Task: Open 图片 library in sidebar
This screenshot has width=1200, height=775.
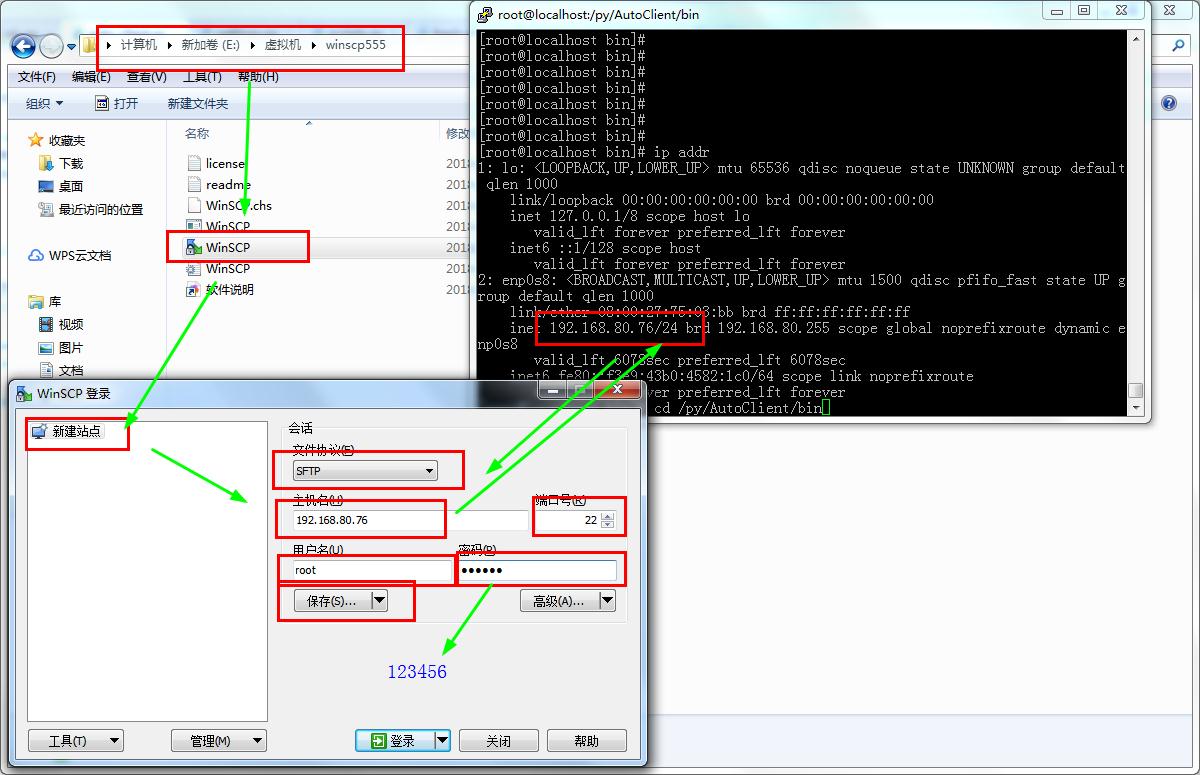Action: point(61,347)
